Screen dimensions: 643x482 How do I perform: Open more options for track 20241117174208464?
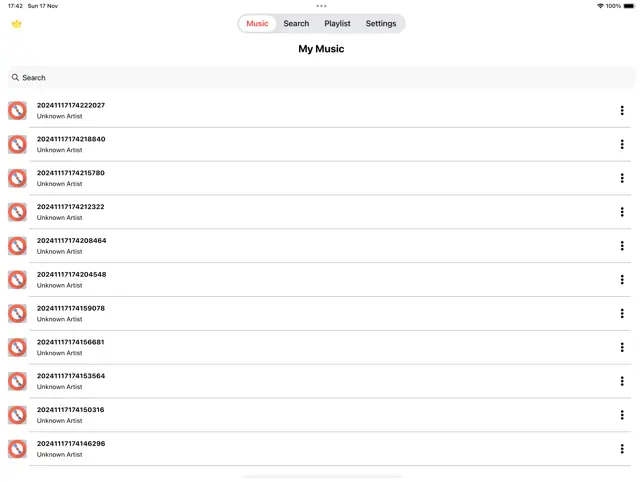coord(622,246)
